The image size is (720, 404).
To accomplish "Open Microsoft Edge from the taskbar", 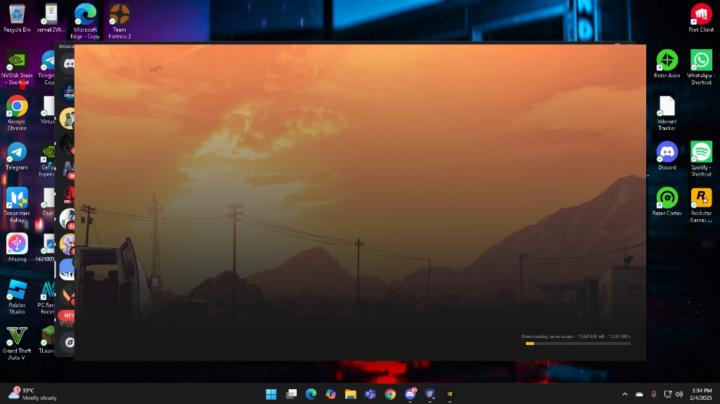I will click(311, 394).
